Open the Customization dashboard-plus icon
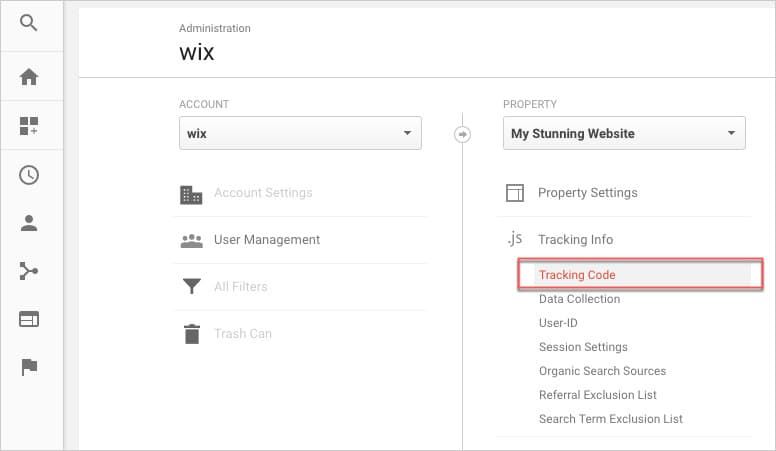The image size is (776, 451). click(x=29, y=126)
